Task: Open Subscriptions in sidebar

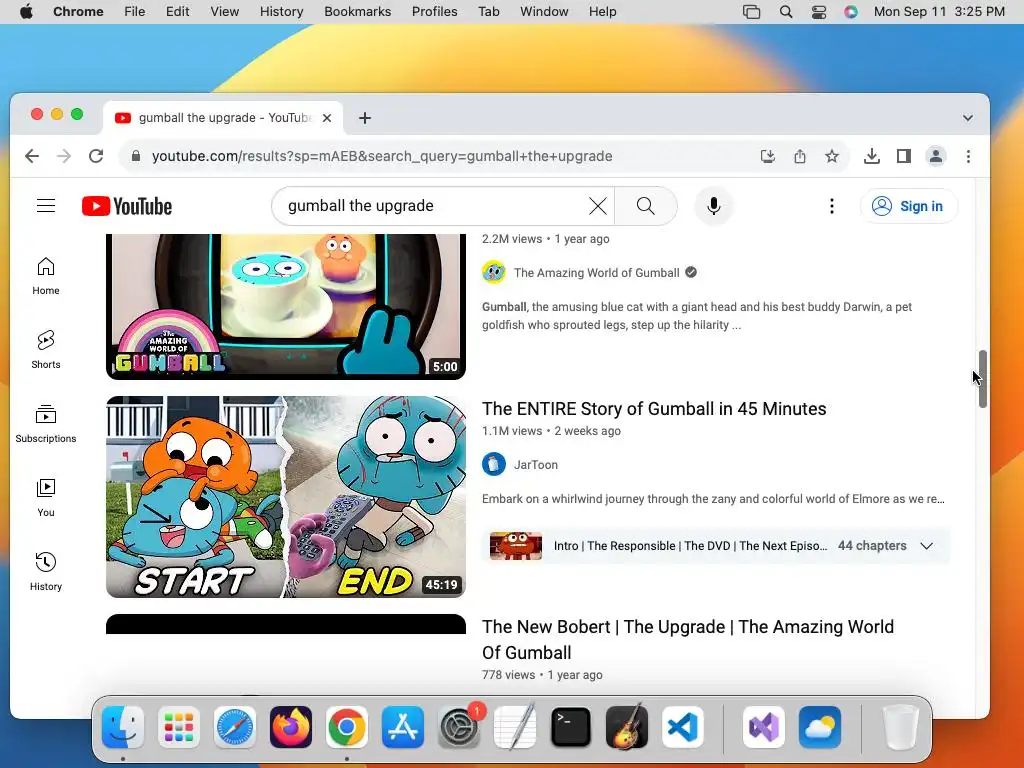Action: (46, 424)
